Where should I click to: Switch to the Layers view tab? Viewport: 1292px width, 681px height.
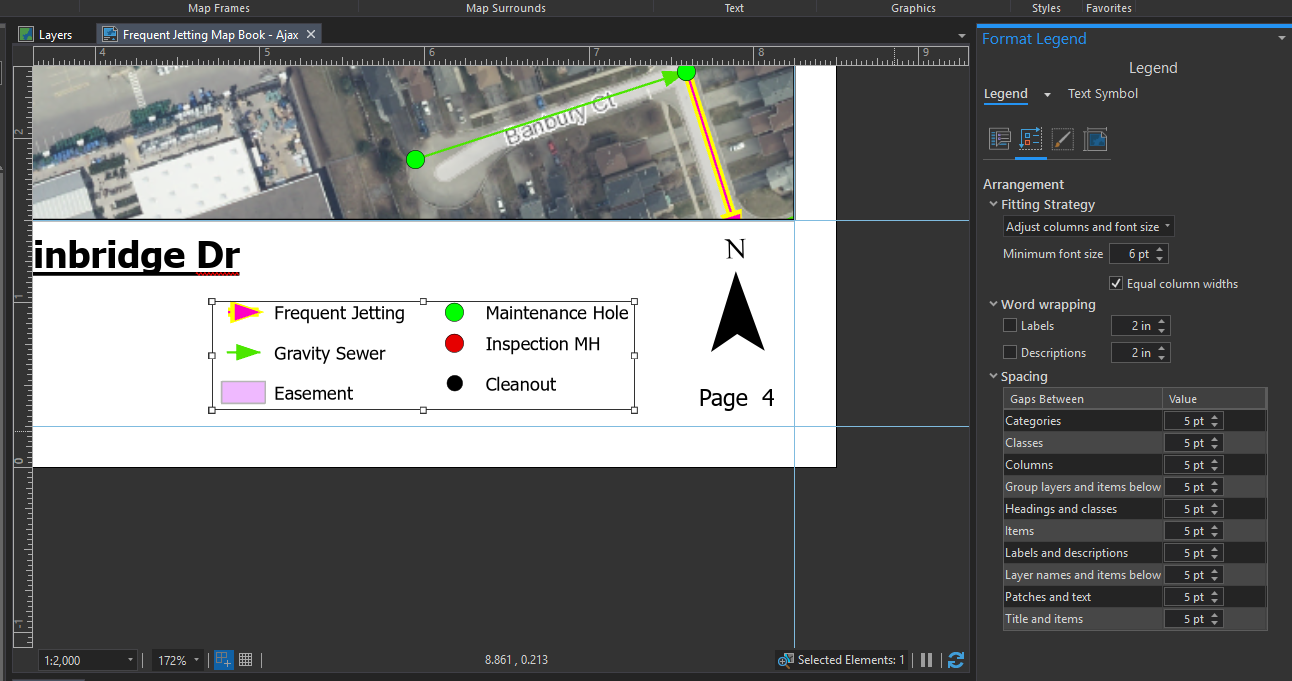(46, 35)
